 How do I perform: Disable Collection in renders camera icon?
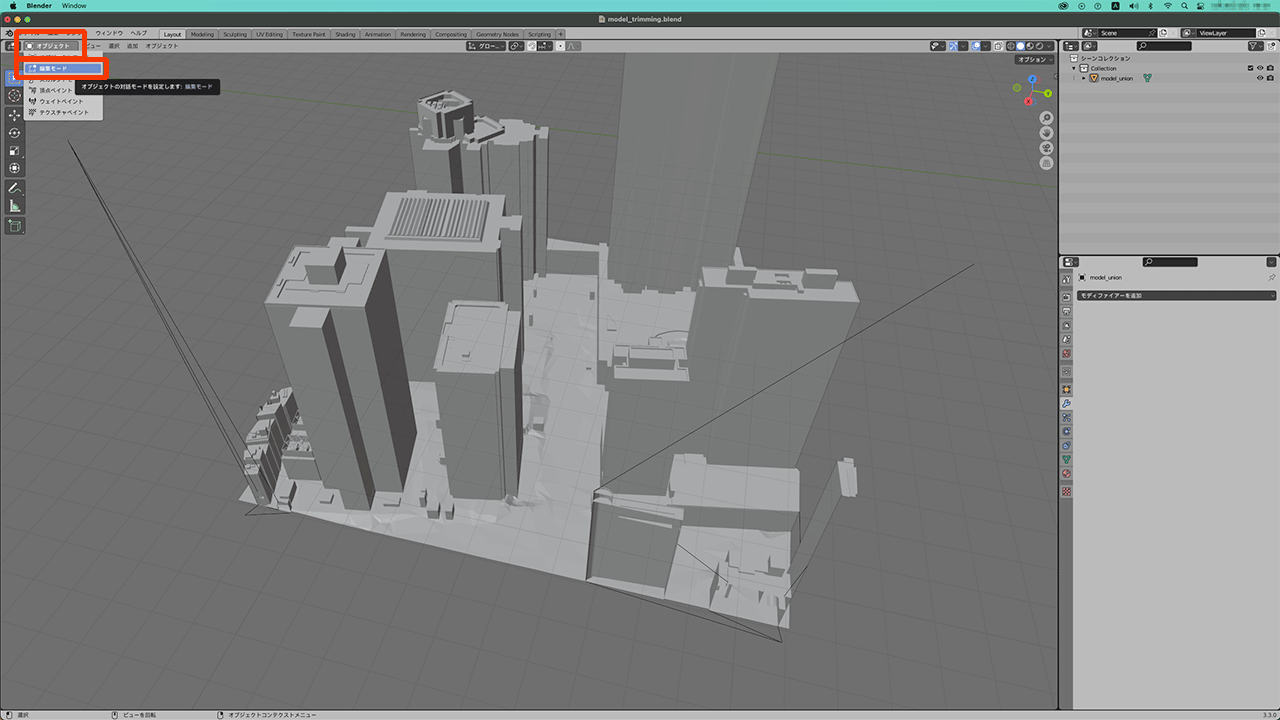(x=1270, y=68)
